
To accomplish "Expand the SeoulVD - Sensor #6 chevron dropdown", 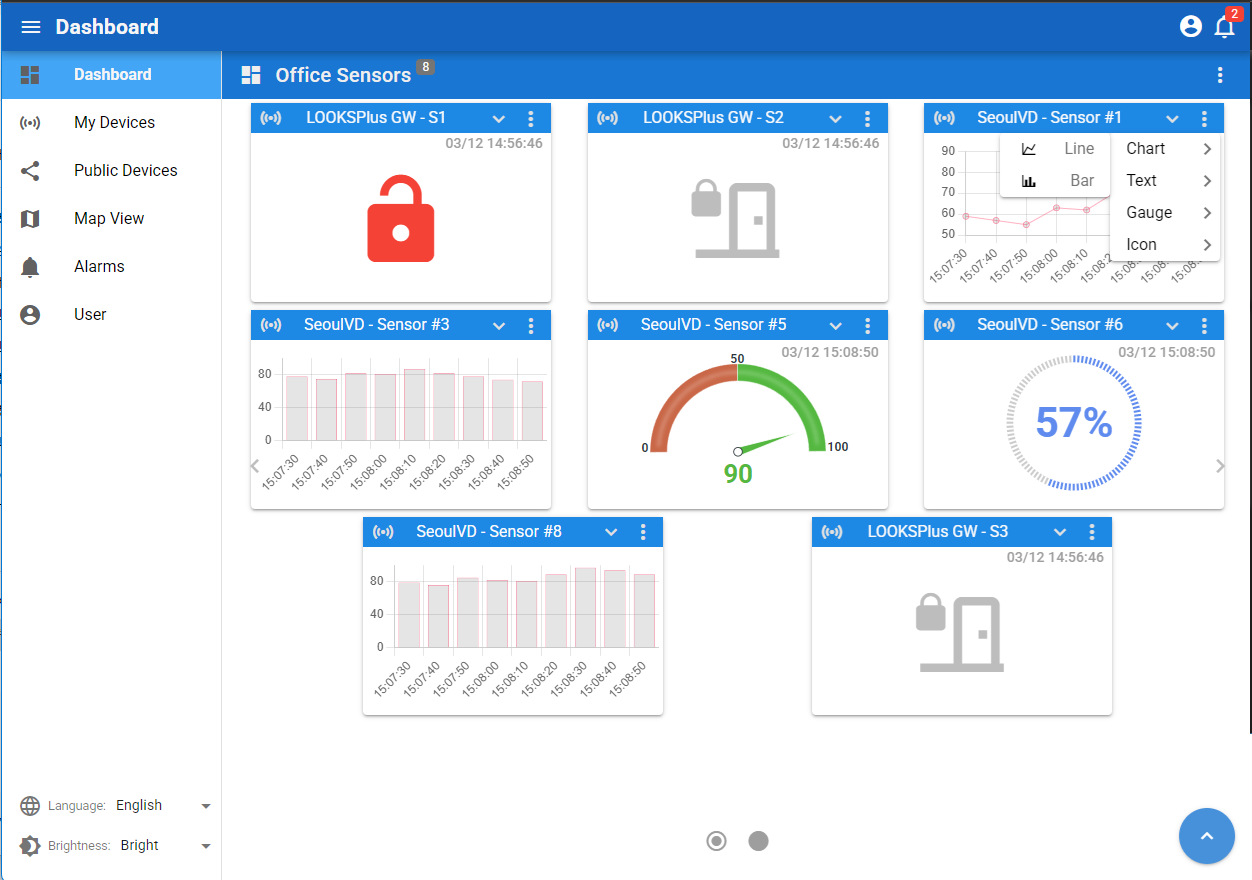I will click(1172, 326).
